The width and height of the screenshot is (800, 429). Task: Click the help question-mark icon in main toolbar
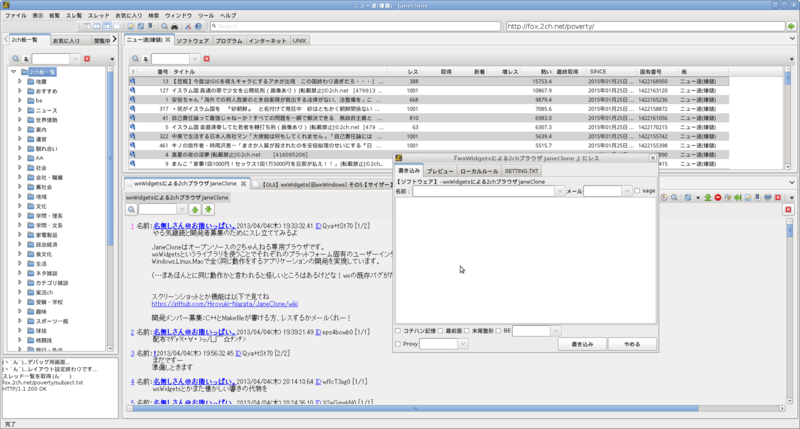[198, 26]
